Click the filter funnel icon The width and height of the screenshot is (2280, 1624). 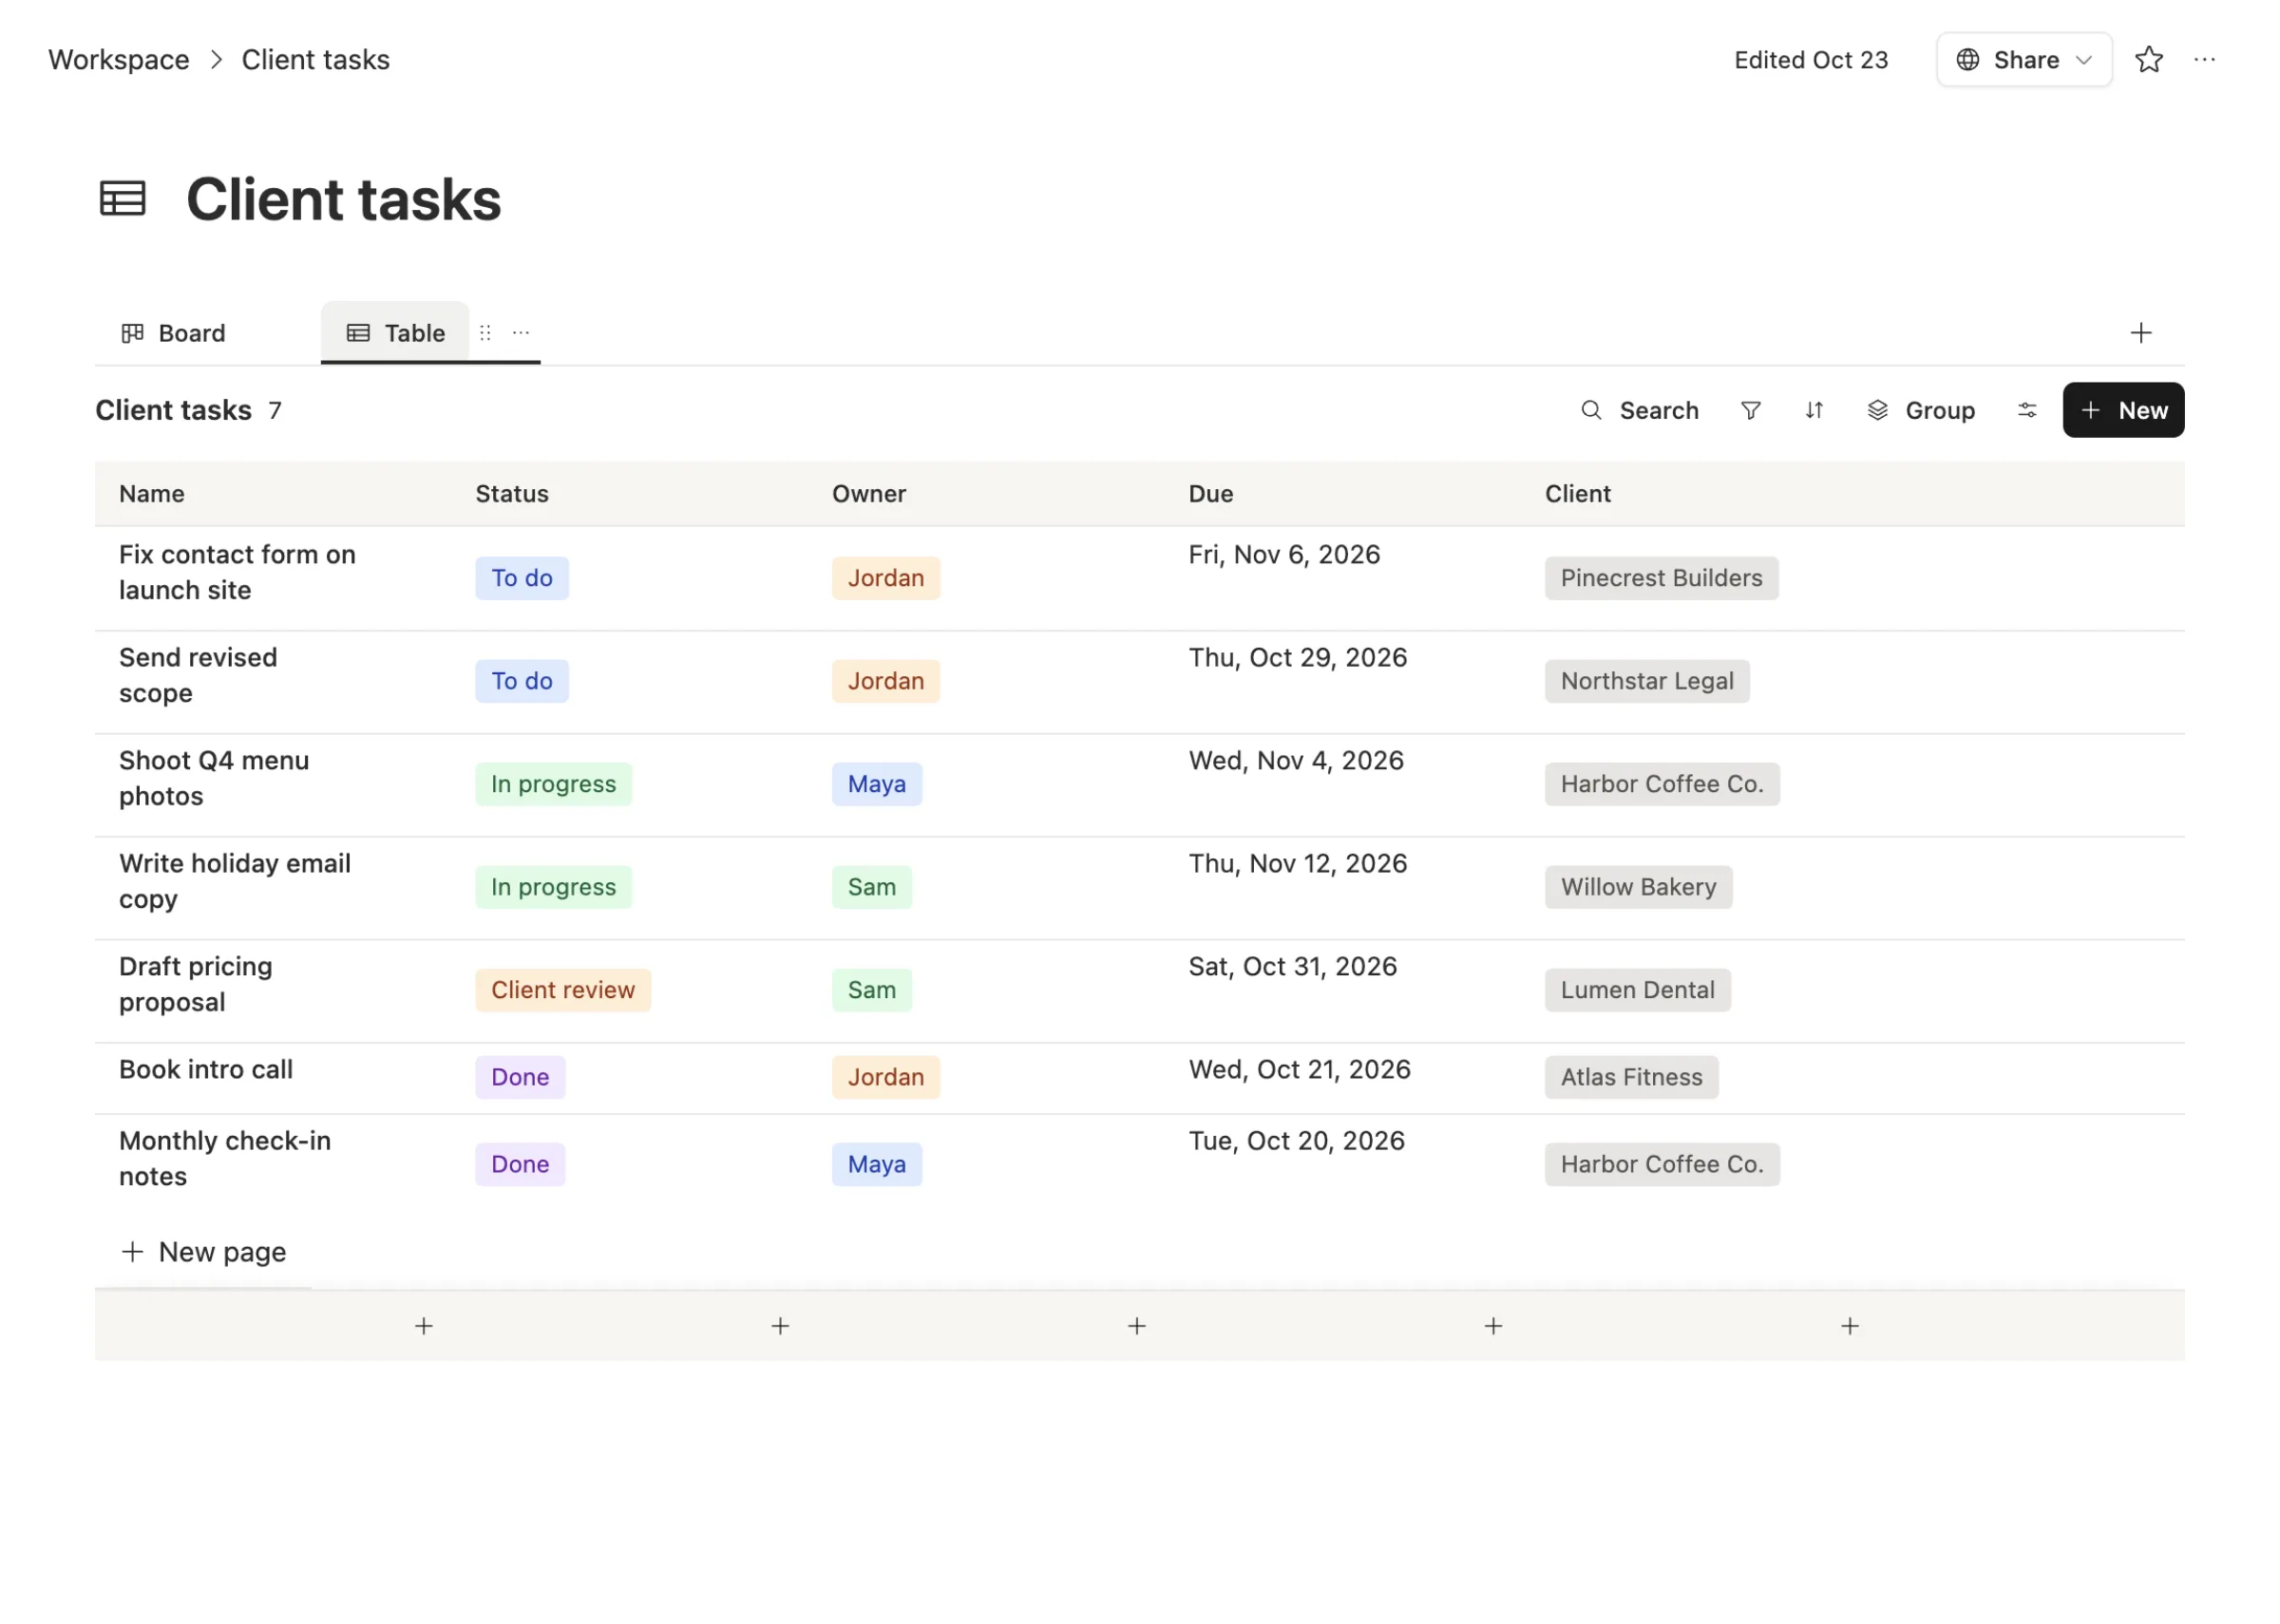(1751, 411)
